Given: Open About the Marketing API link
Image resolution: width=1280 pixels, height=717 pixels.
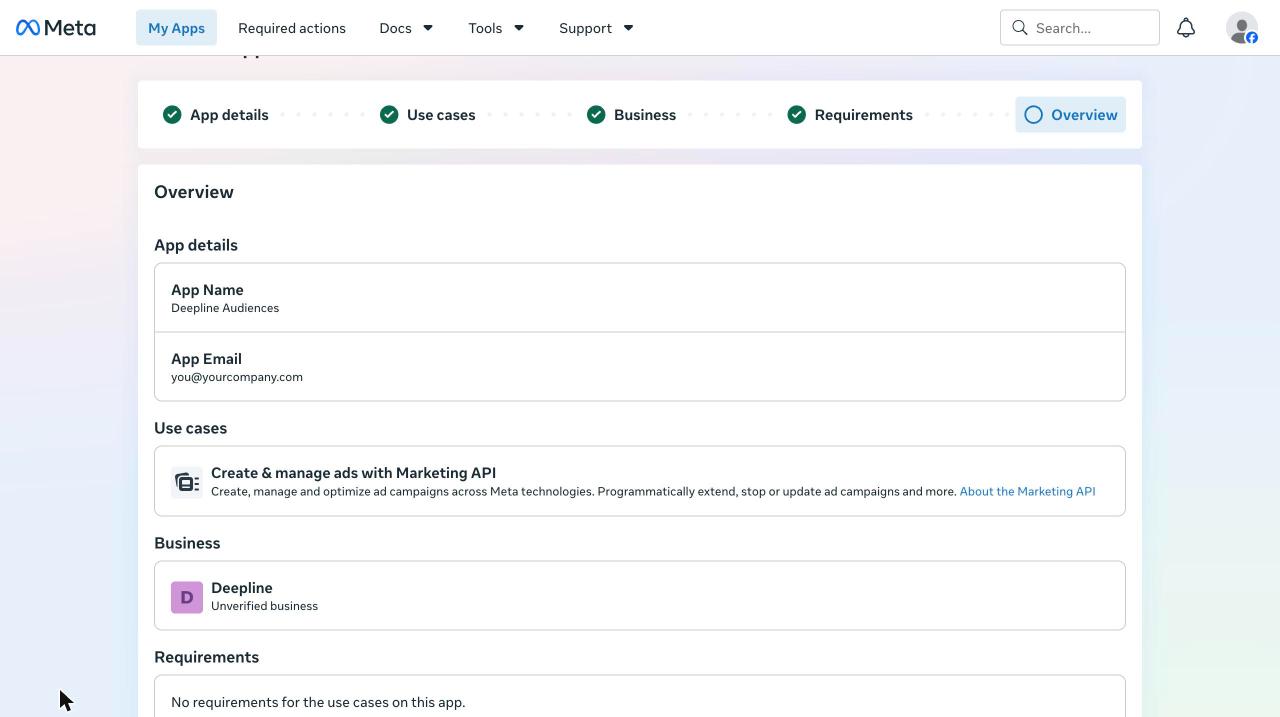Looking at the screenshot, I should point(1027,491).
